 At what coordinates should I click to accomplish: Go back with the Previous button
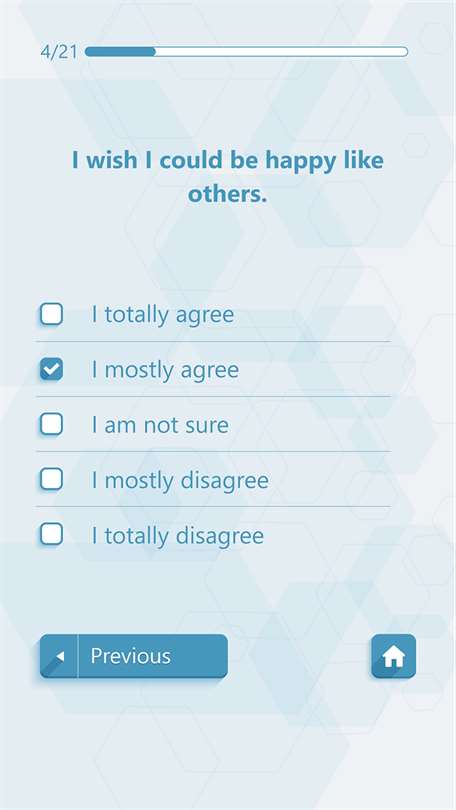point(134,656)
